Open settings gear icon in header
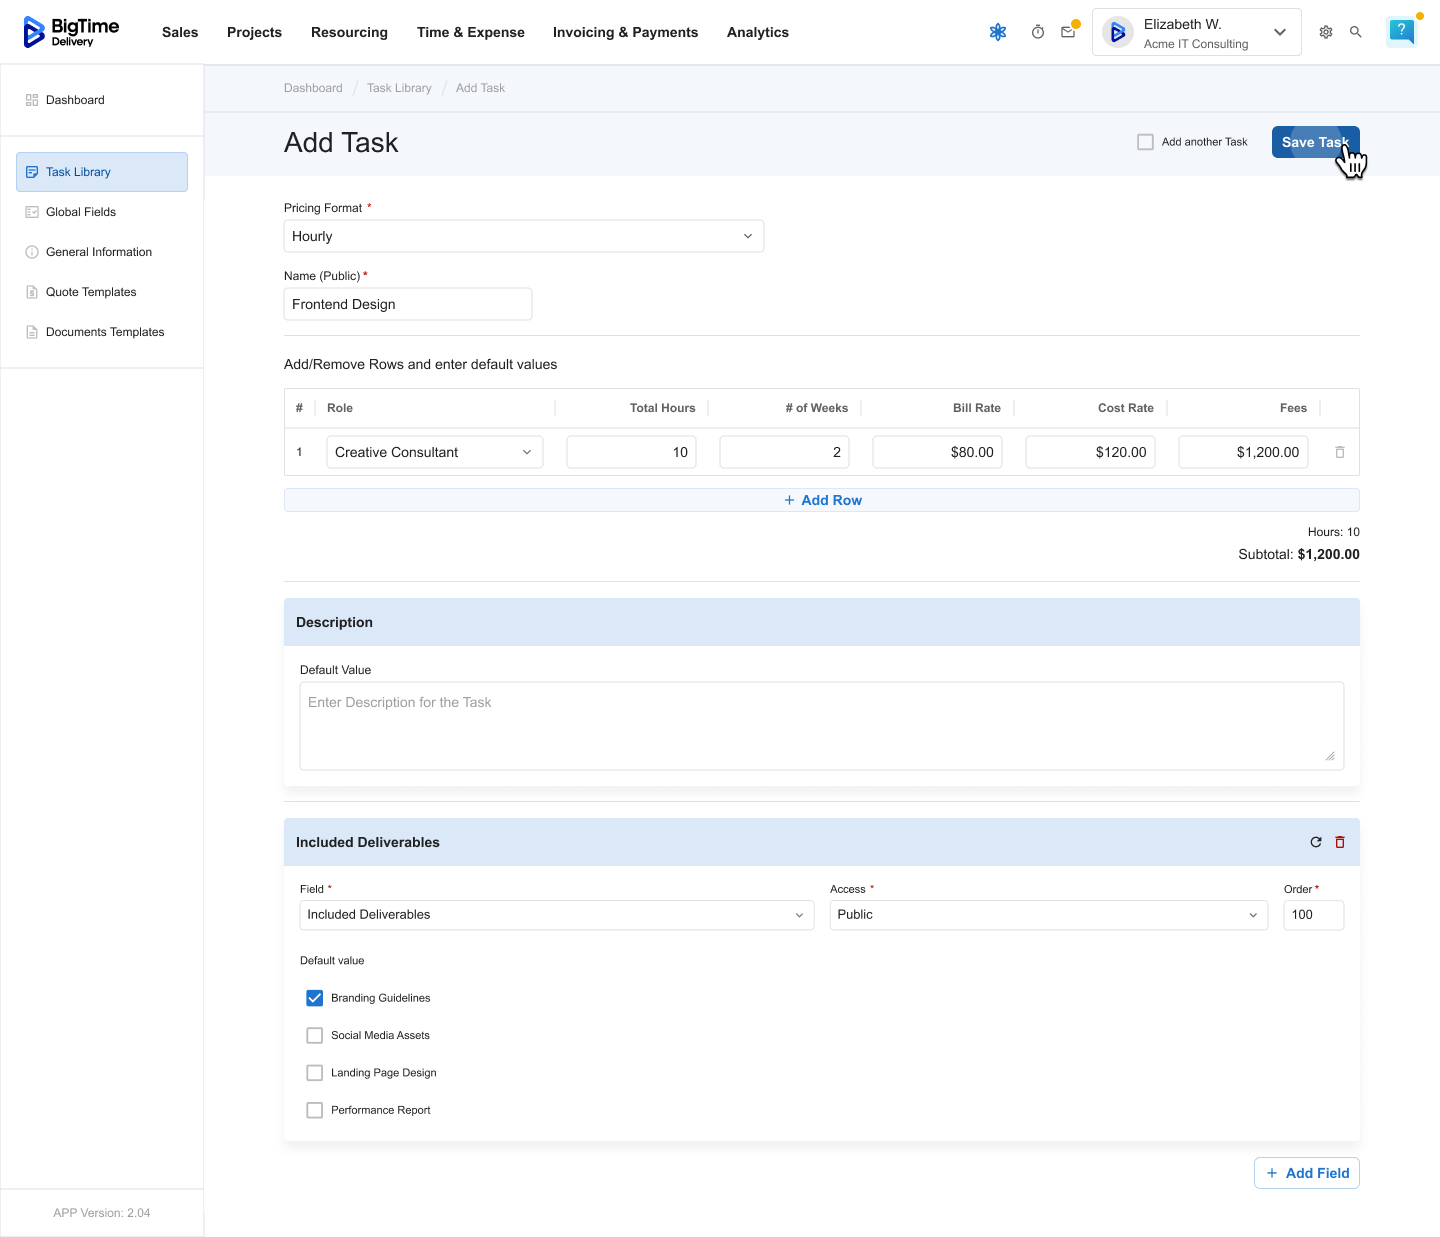The width and height of the screenshot is (1440, 1237). click(1326, 32)
